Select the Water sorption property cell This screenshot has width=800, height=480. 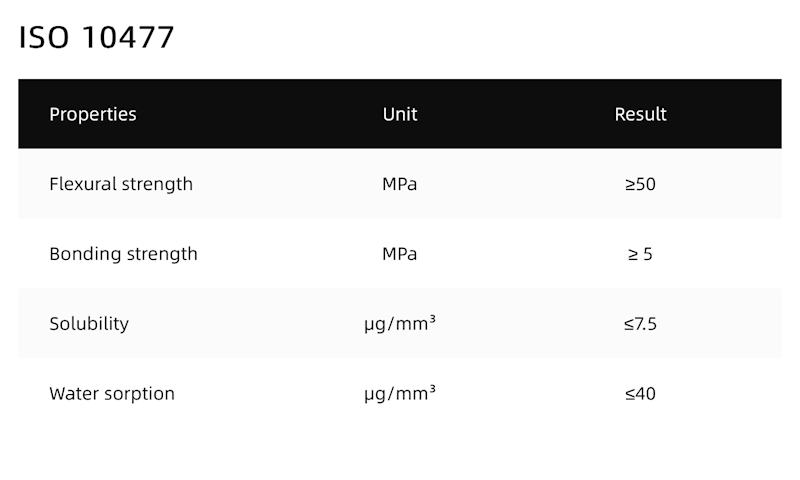pyautogui.click(x=112, y=394)
